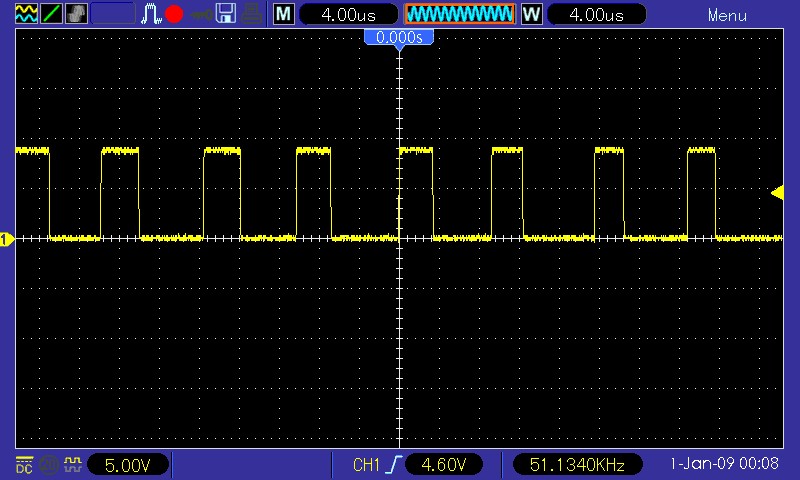This screenshot has width=800, height=480.
Task: Select the 4.60V trigger level value
Action: 444,465
